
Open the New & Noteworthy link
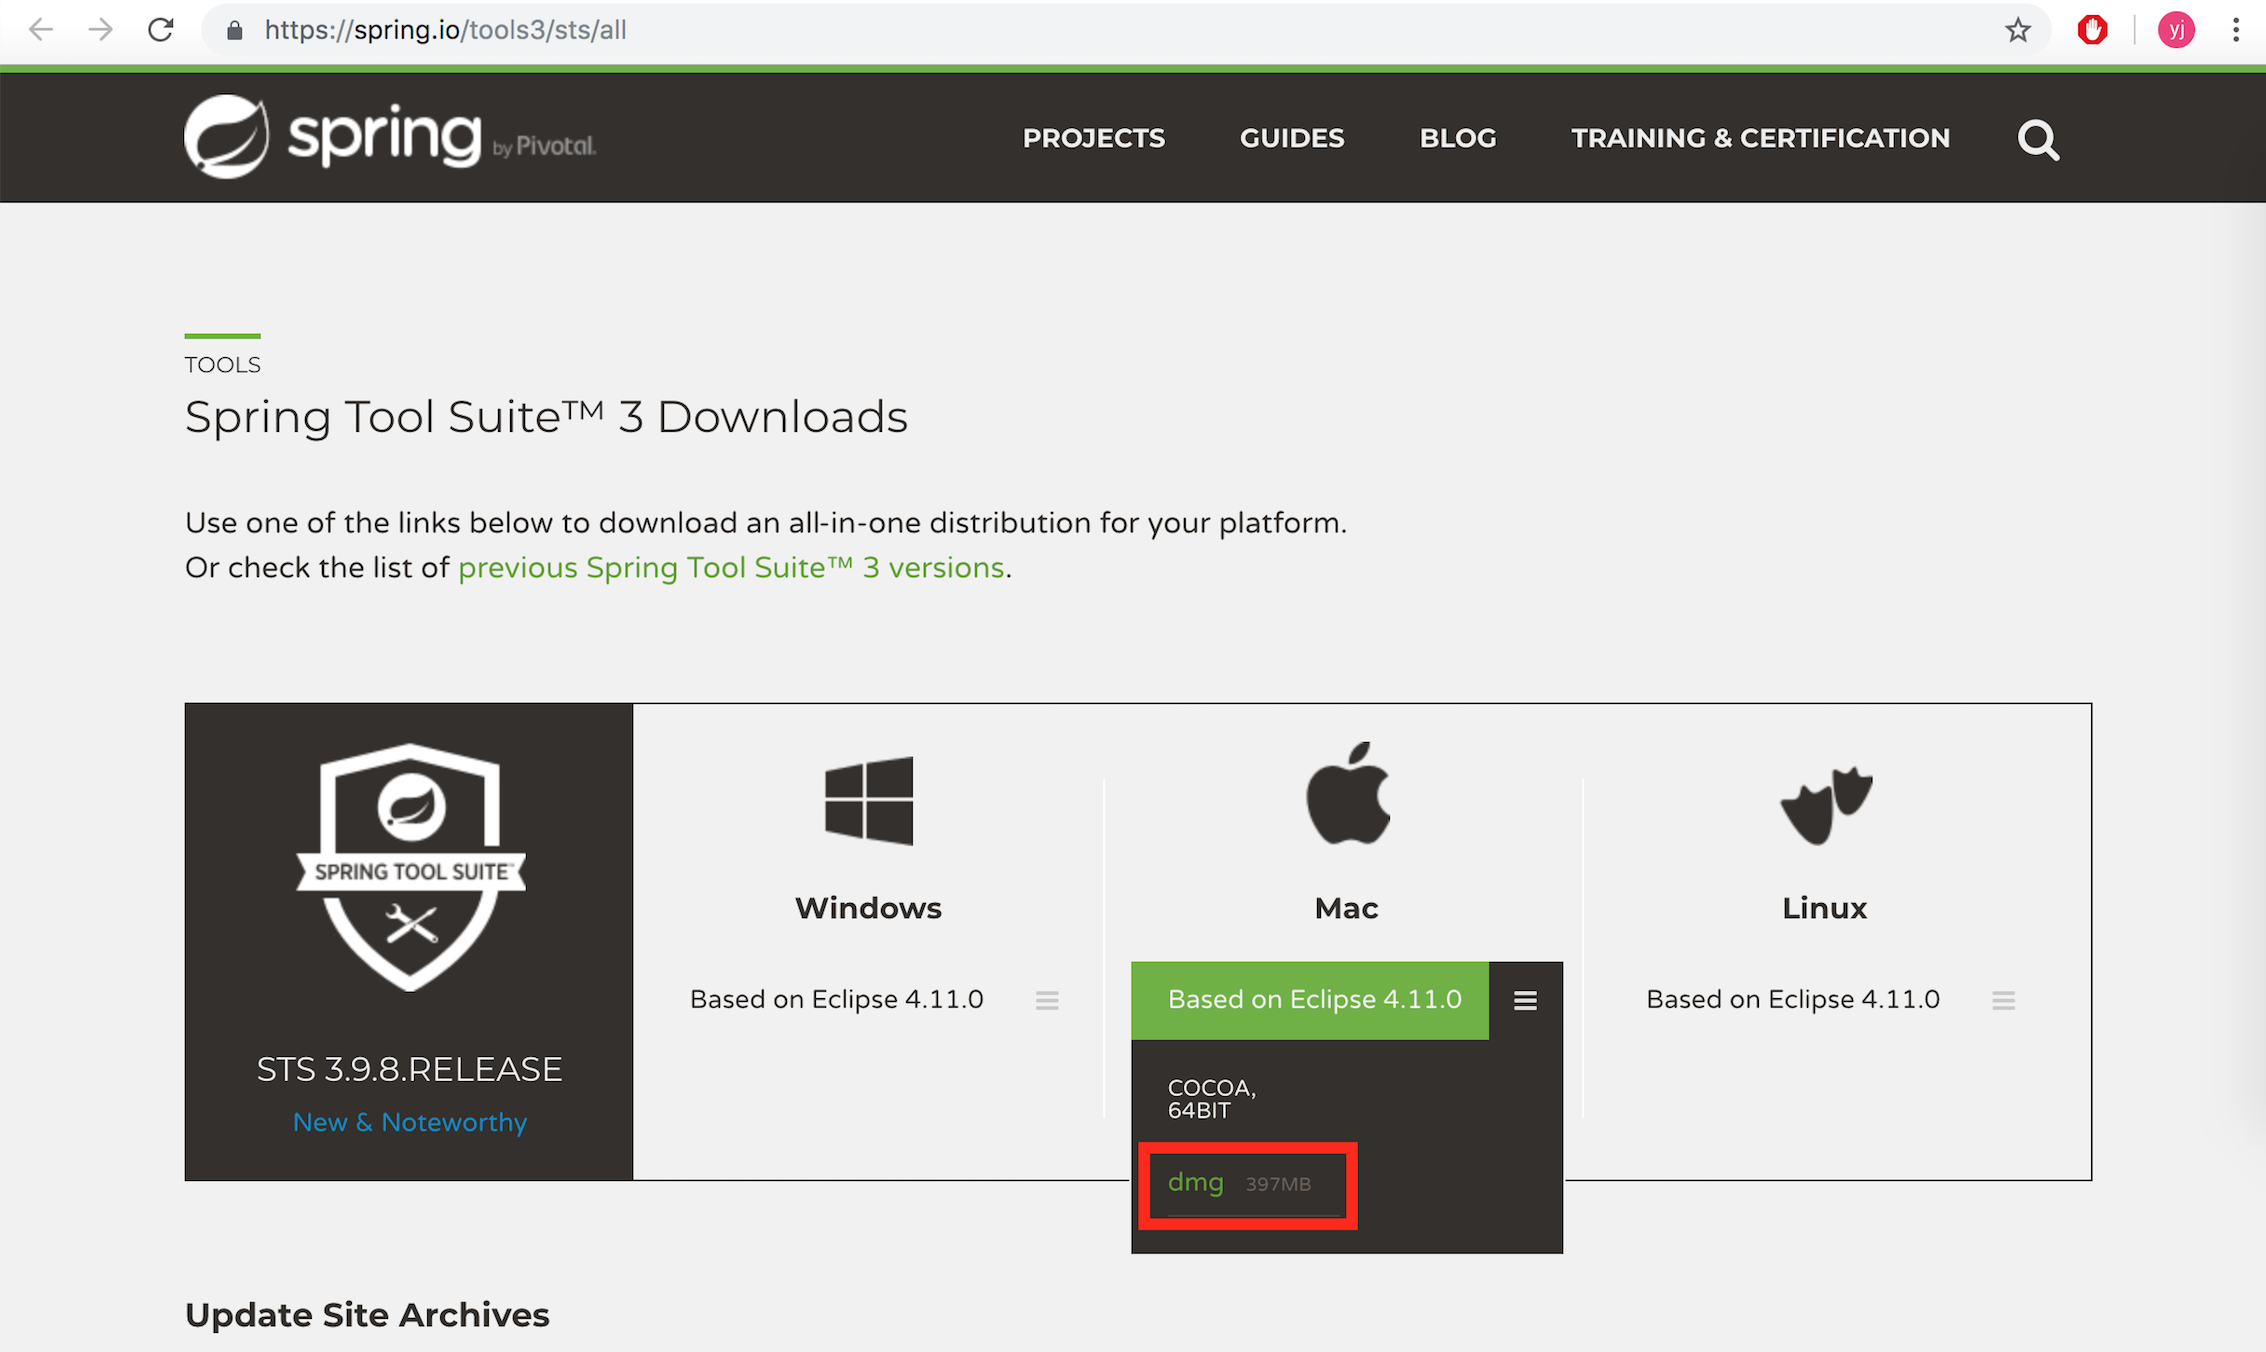(x=409, y=1122)
